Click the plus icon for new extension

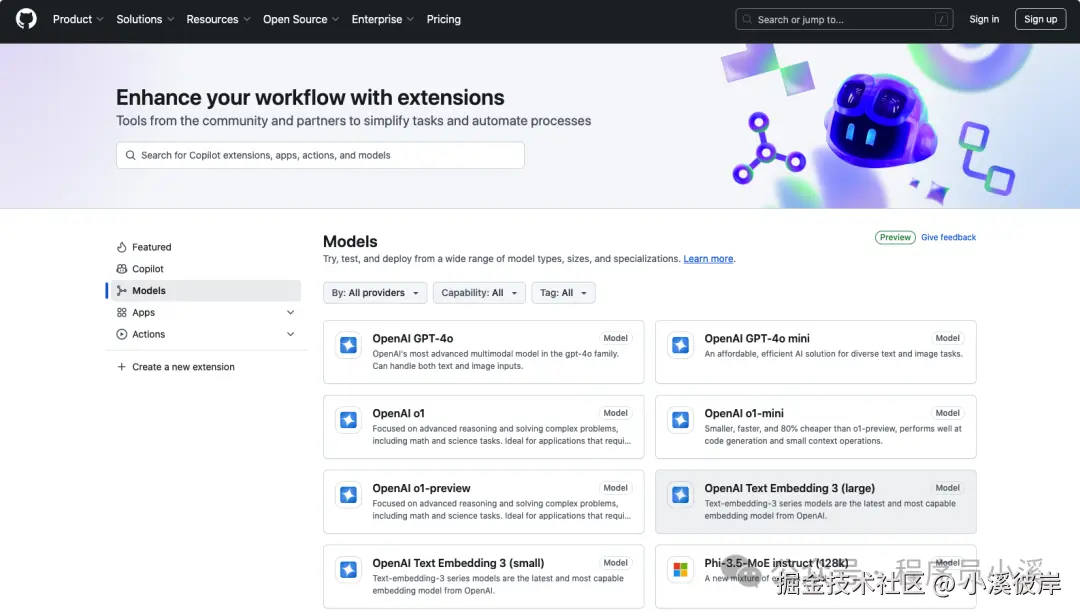click(121, 367)
